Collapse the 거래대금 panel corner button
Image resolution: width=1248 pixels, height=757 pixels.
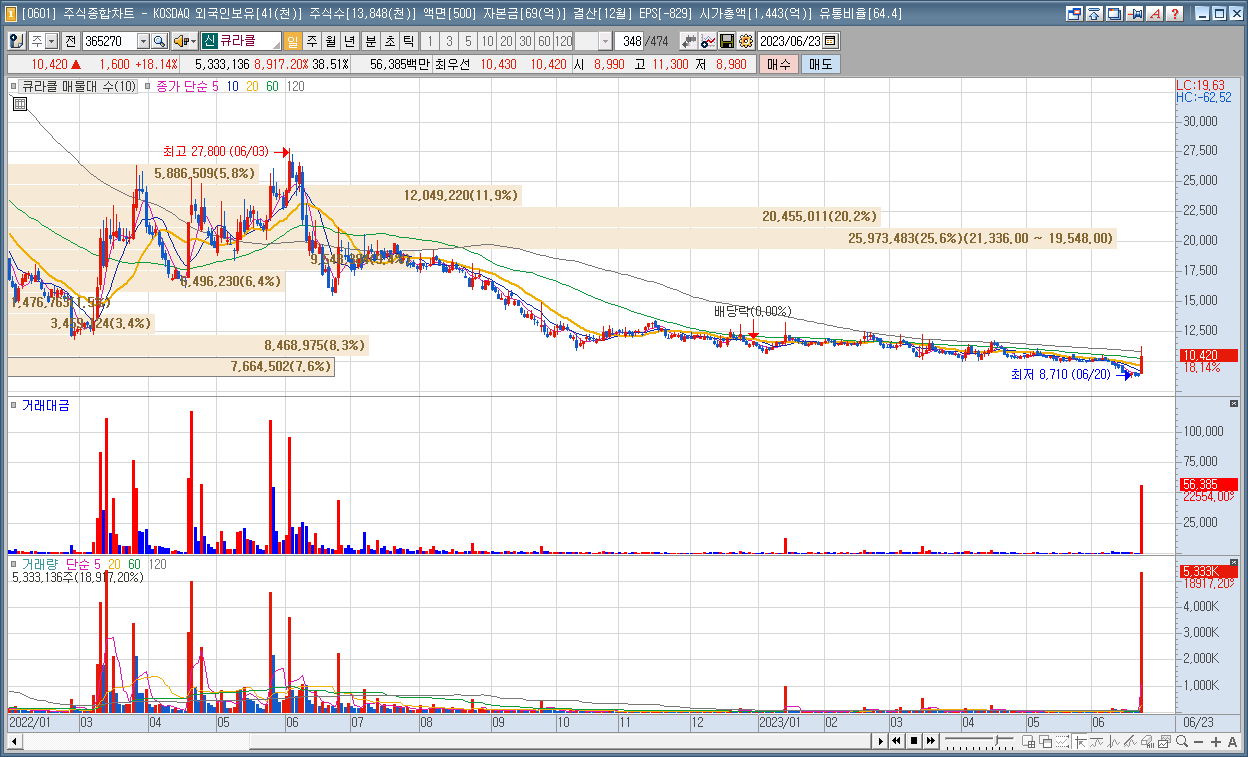pyautogui.click(x=1234, y=403)
